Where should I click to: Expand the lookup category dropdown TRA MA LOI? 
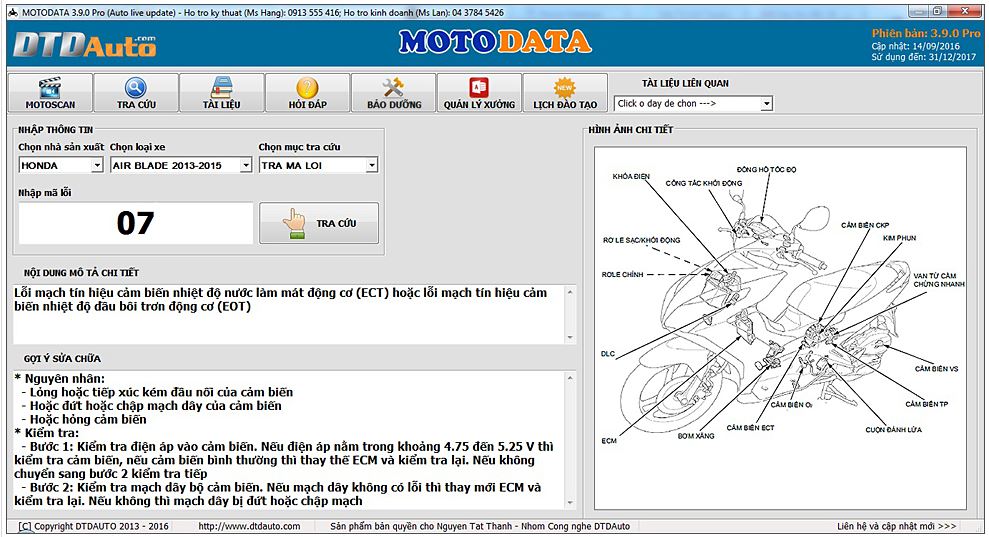pos(372,165)
